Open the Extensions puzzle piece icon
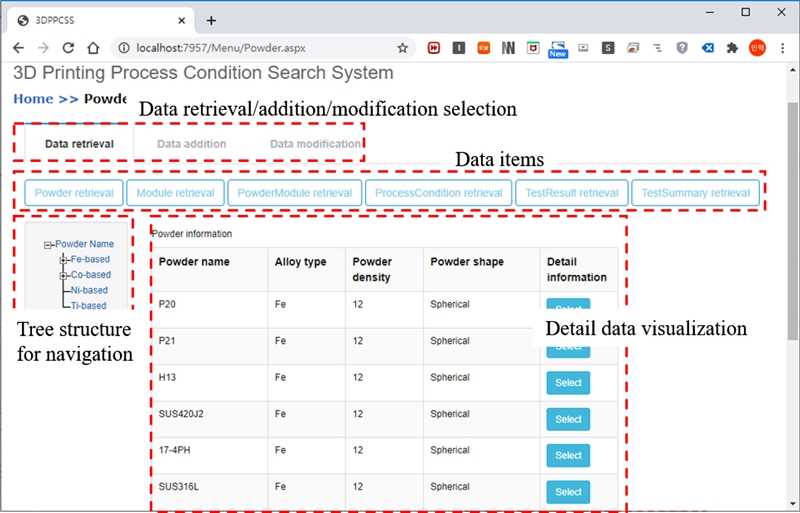 (x=732, y=47)
